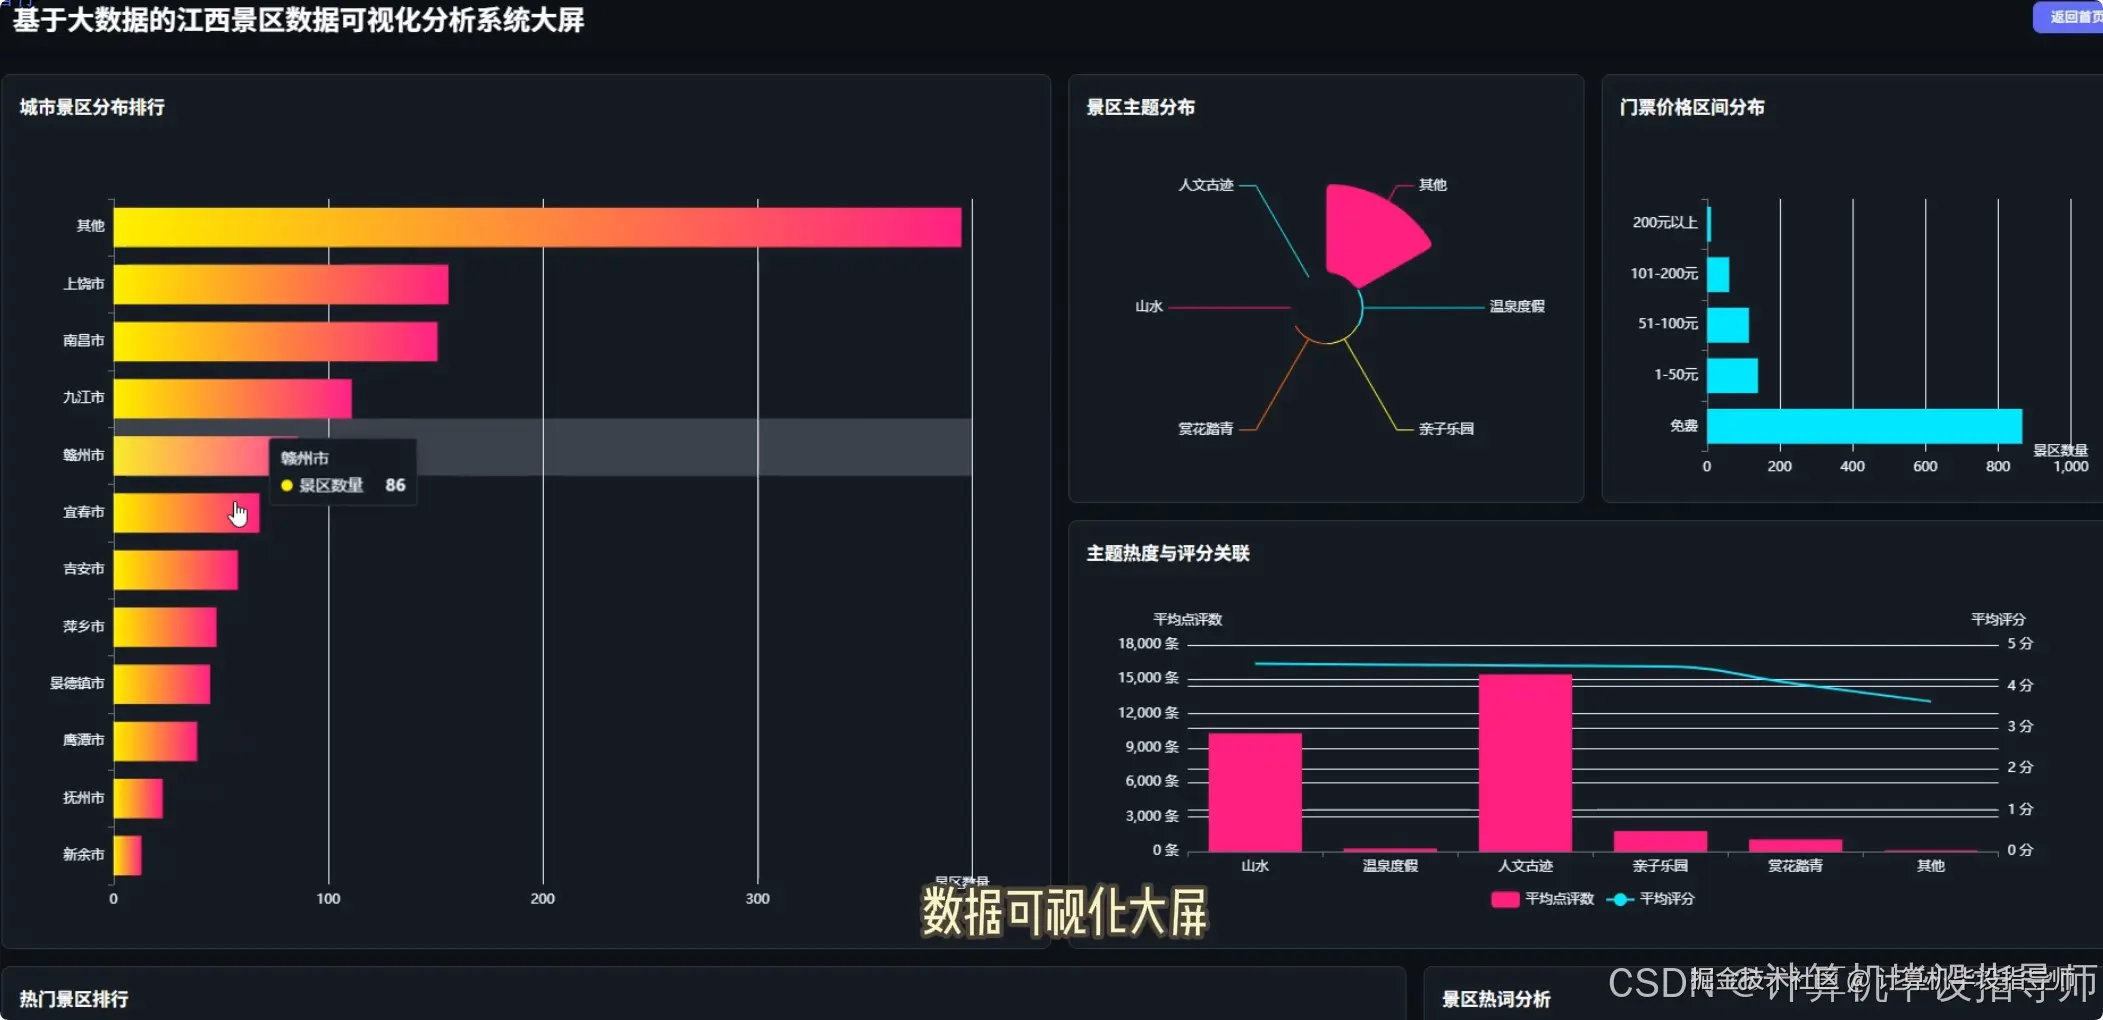Viewport: 2103px width, 1020px height.
Task: Click the pink 平均点评数 legend marker
Action: tap(1505, 899)
